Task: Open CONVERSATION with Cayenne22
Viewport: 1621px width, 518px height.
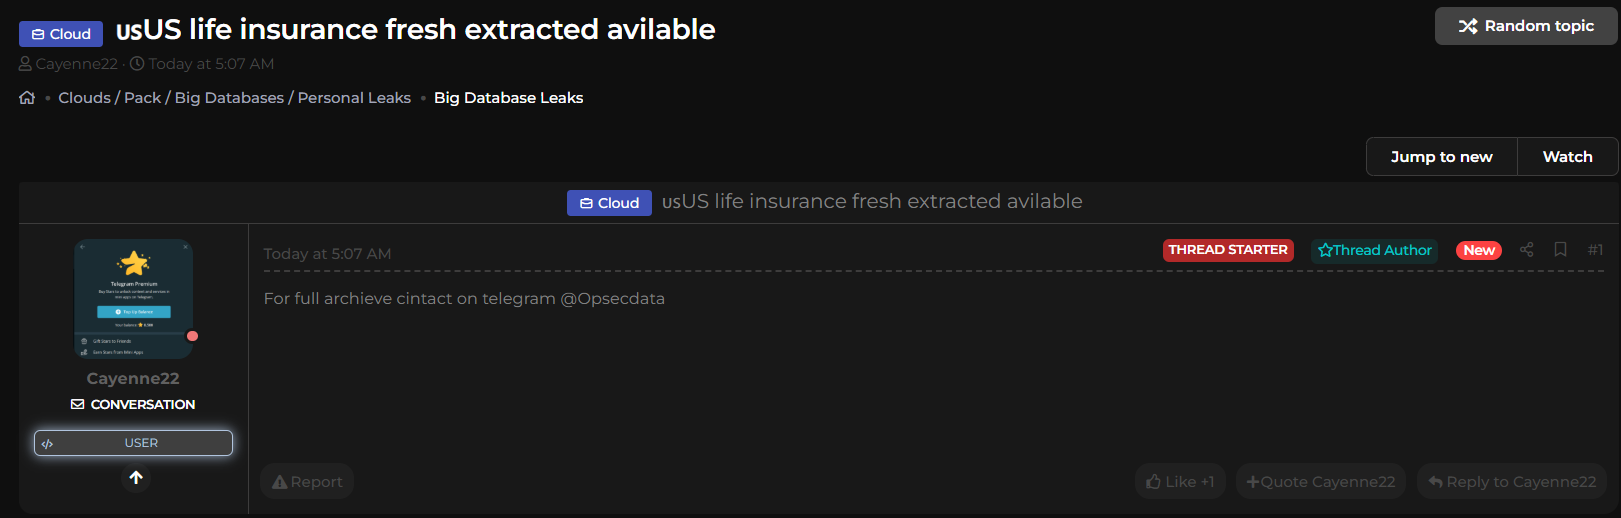Action: (133, 405)
